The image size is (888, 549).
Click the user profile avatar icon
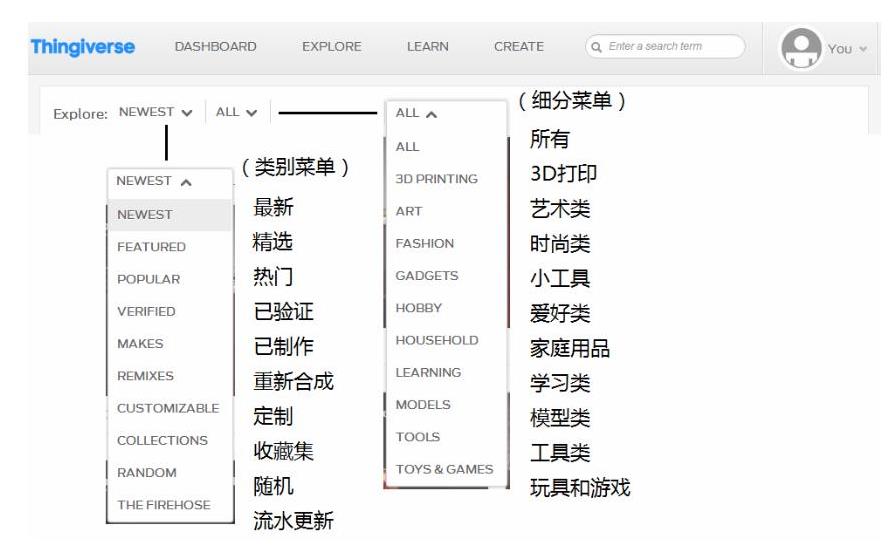(x=801, y=48)
